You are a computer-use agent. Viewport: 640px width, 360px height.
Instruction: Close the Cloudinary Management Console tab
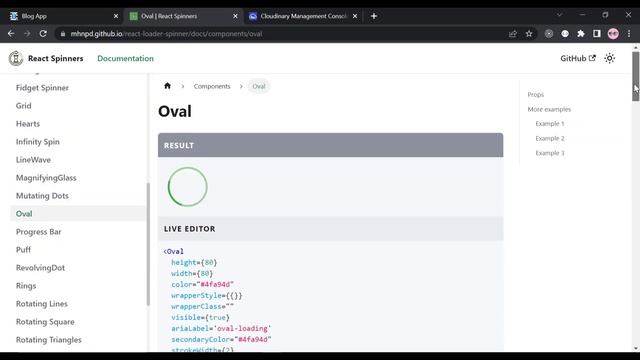pyautogui.click(x=355, y=16)
